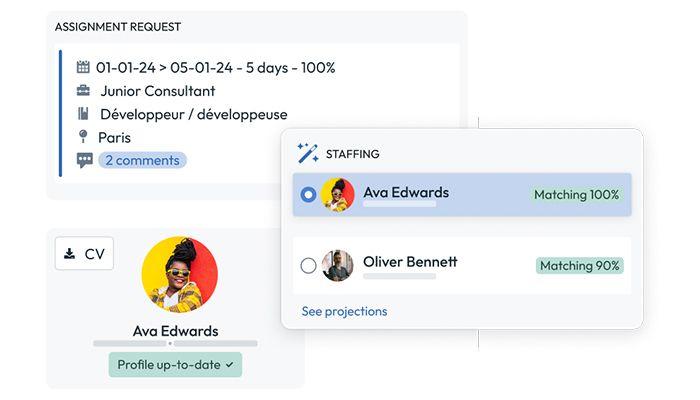Viewport: 700px width, 400px height.
Task: Open the See projections link
Action: click(344, 311)
